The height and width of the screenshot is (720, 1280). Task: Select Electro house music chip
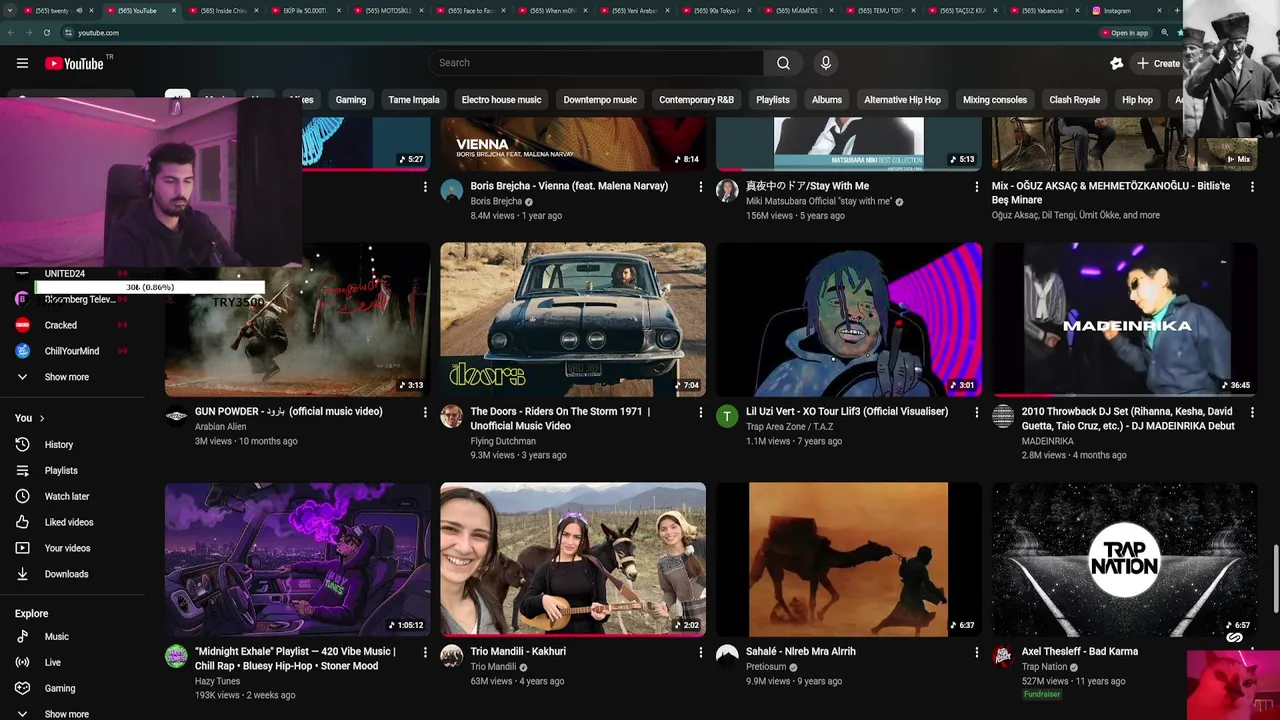pyautogui.click(x=501, y=100)
